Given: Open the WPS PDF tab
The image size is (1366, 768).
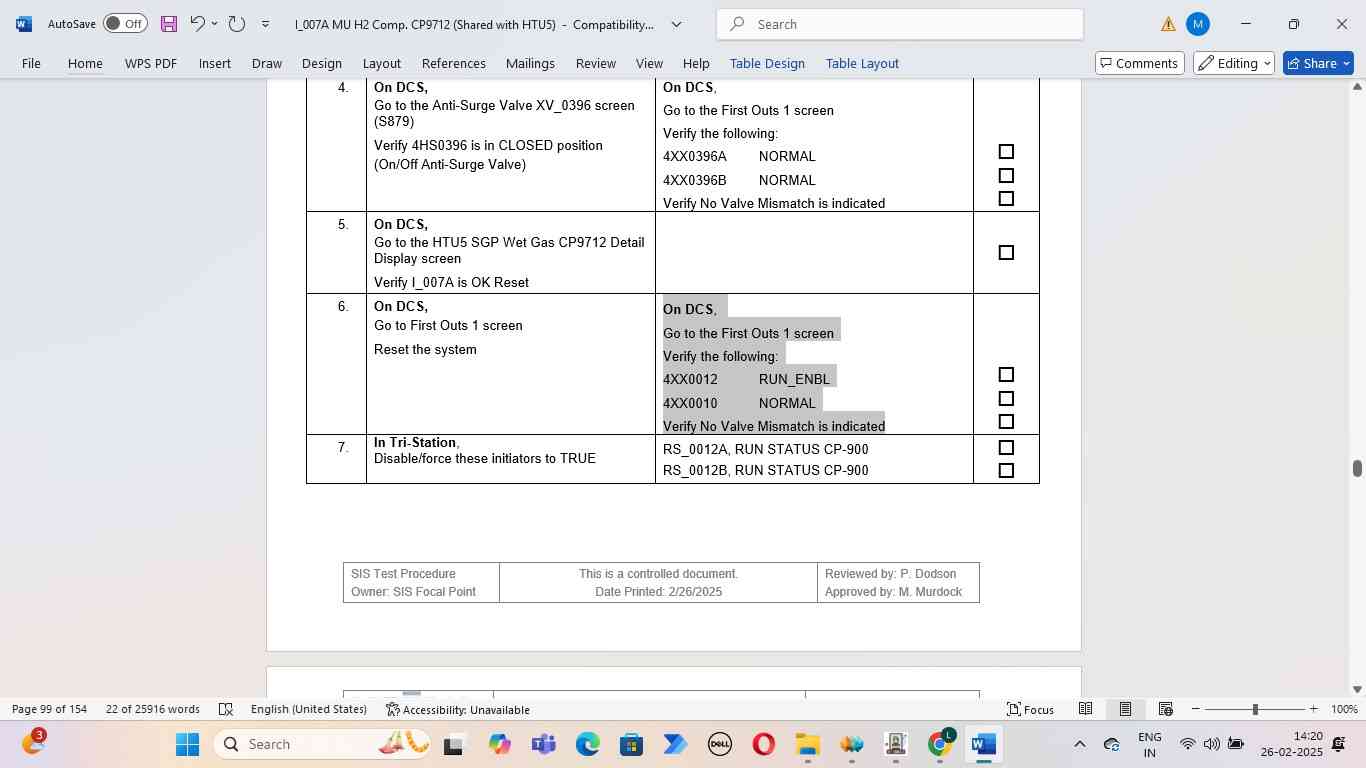Looking at the screenshot, I should [x=150, y=63].
